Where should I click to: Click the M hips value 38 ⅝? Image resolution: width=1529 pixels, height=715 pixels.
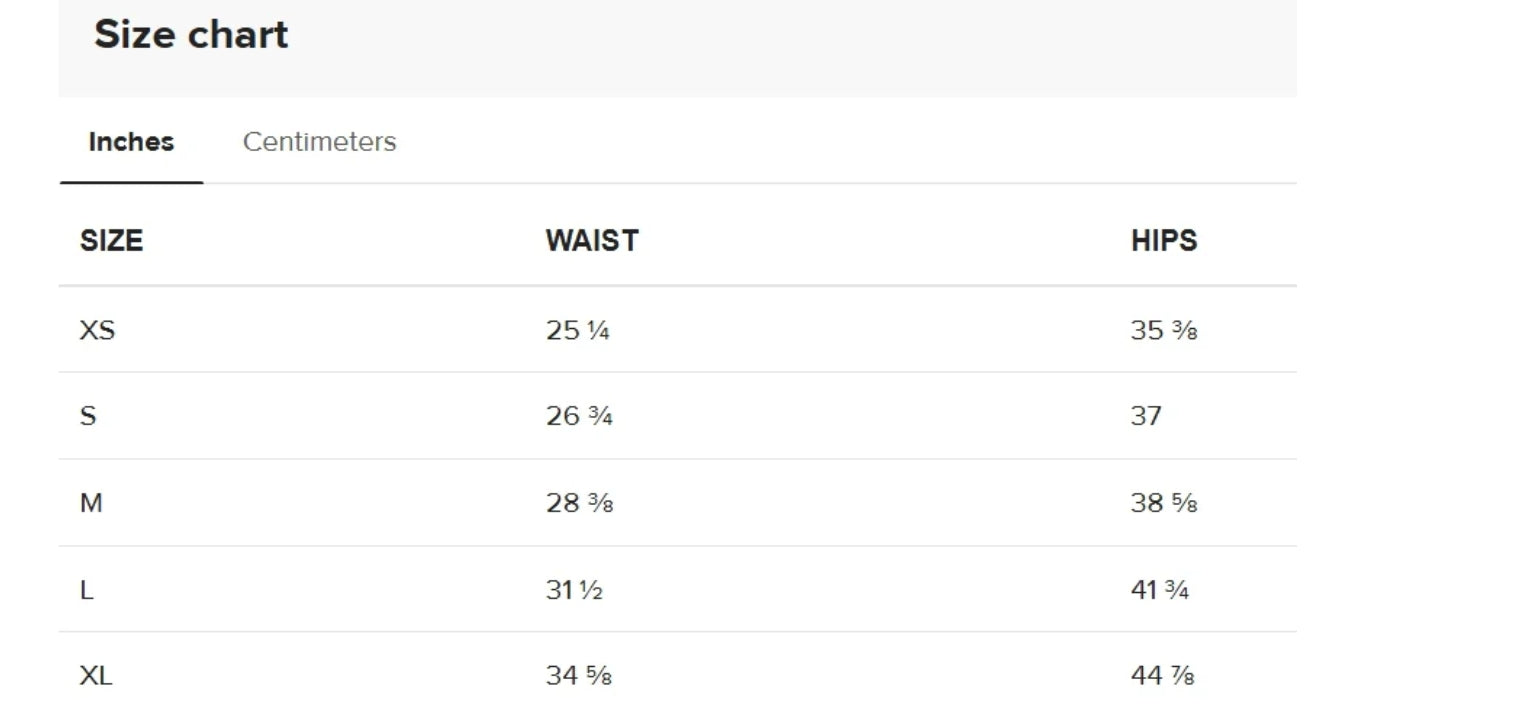coord(1164,503)
